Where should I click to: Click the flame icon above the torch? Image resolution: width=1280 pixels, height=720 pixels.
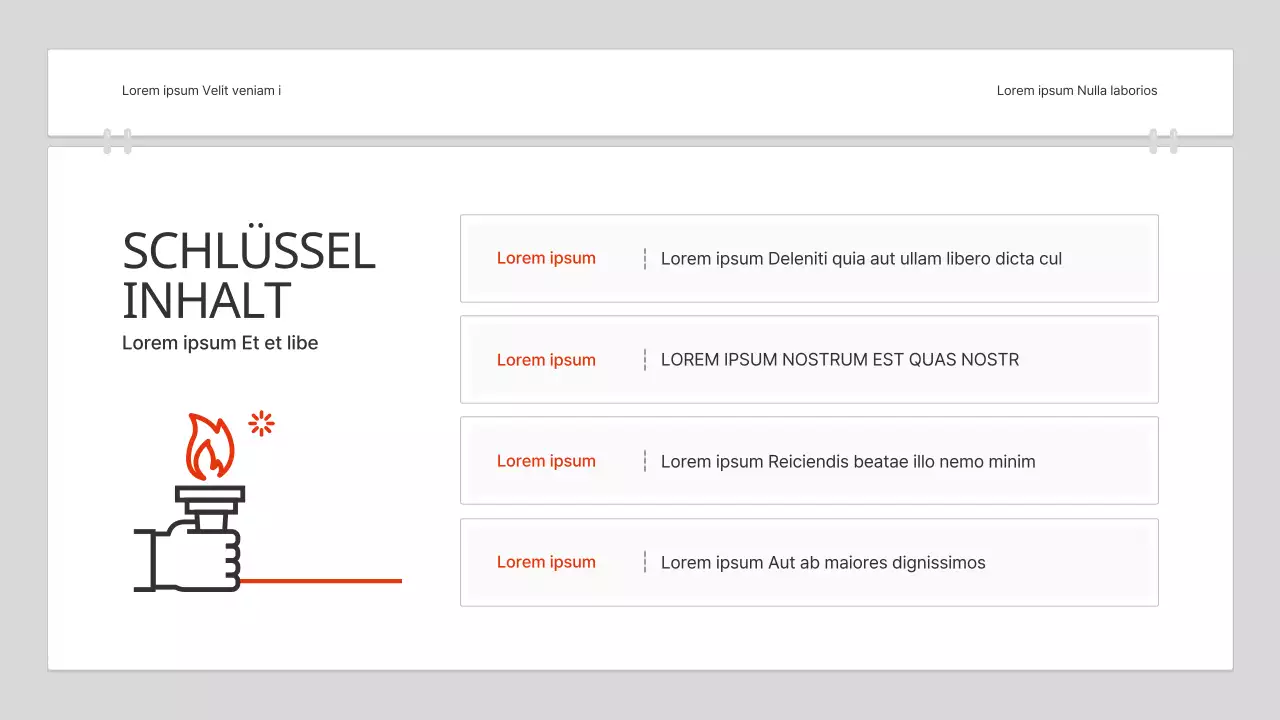point(209,447)
